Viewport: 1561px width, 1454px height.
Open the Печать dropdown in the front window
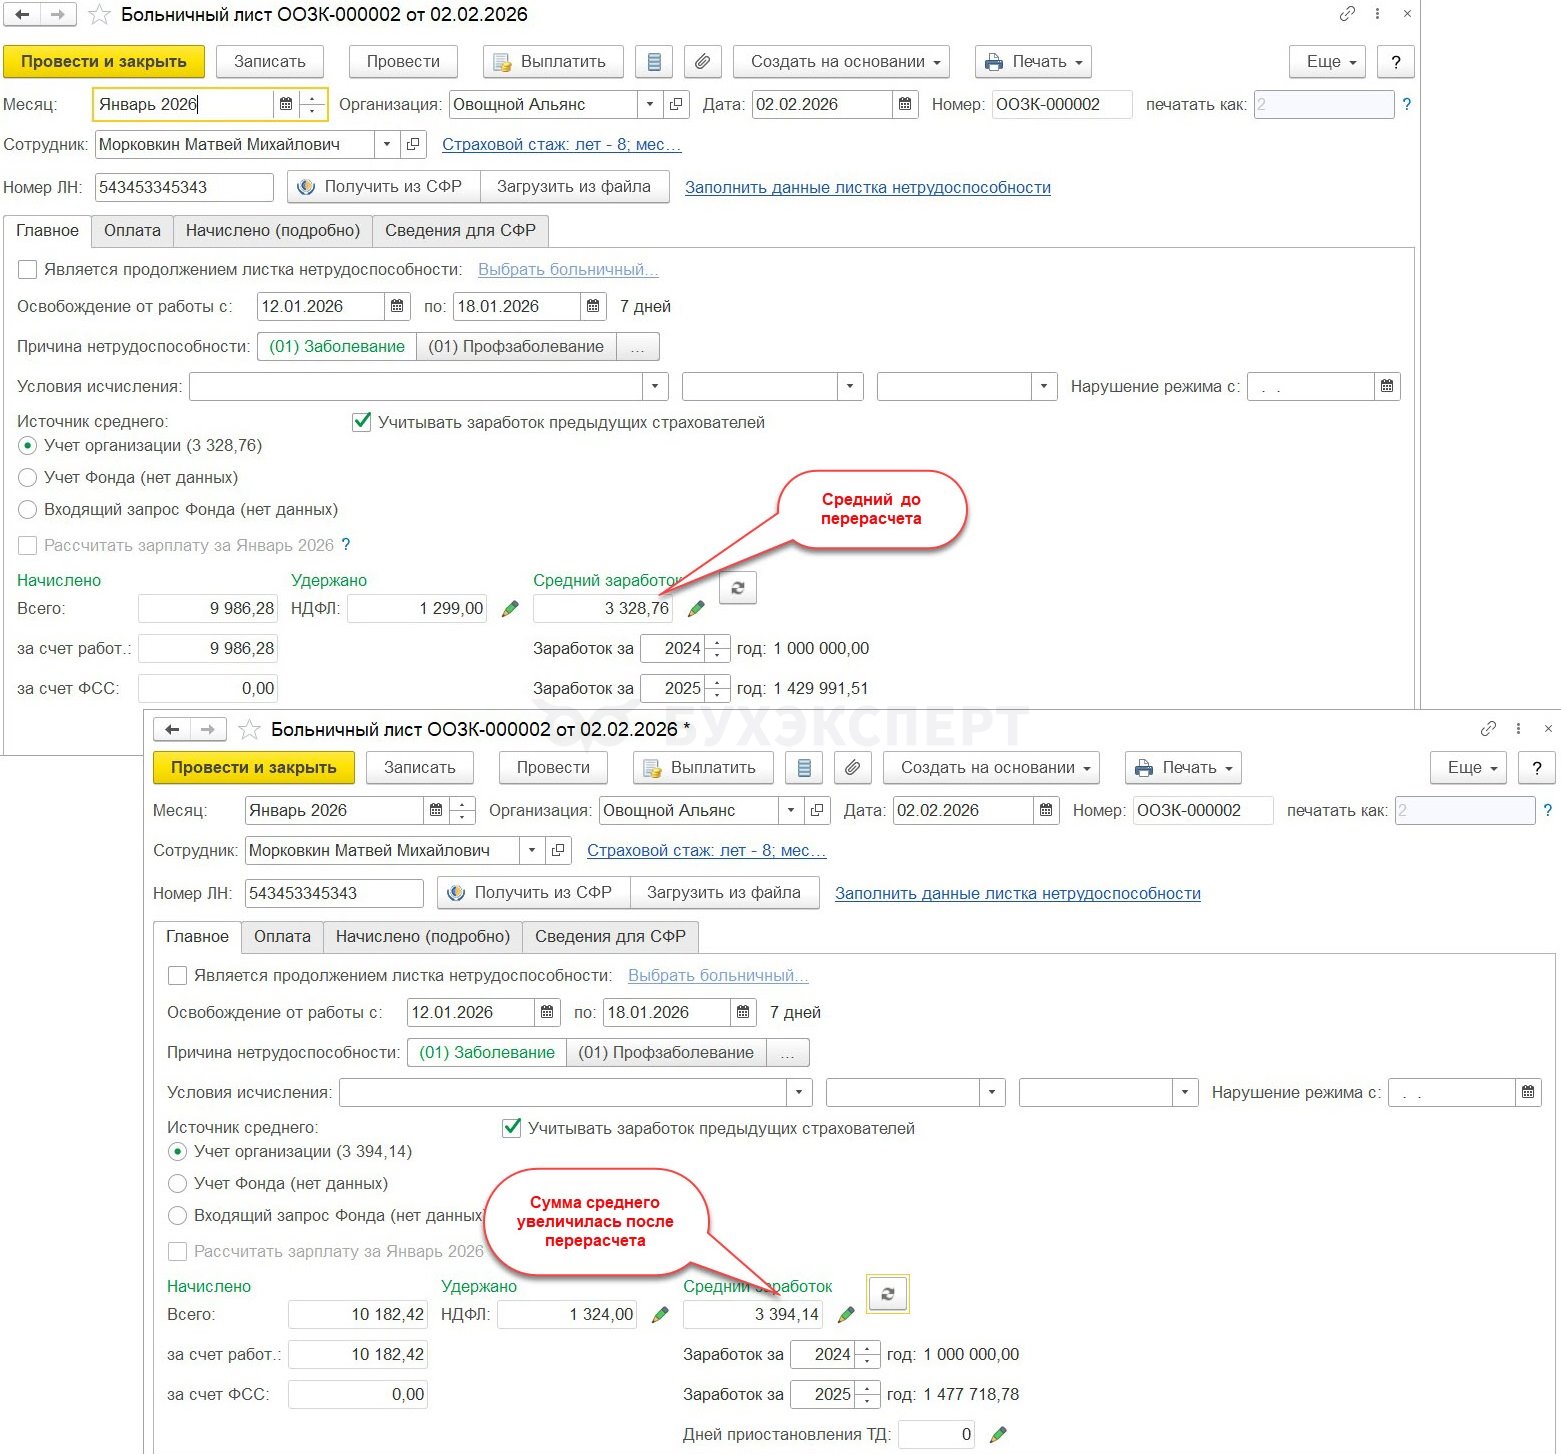pyautogui.click(x=1184, y=768)
